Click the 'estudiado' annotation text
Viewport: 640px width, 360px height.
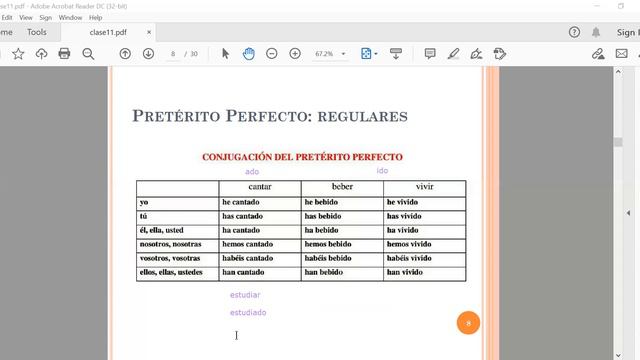(248, 312)
